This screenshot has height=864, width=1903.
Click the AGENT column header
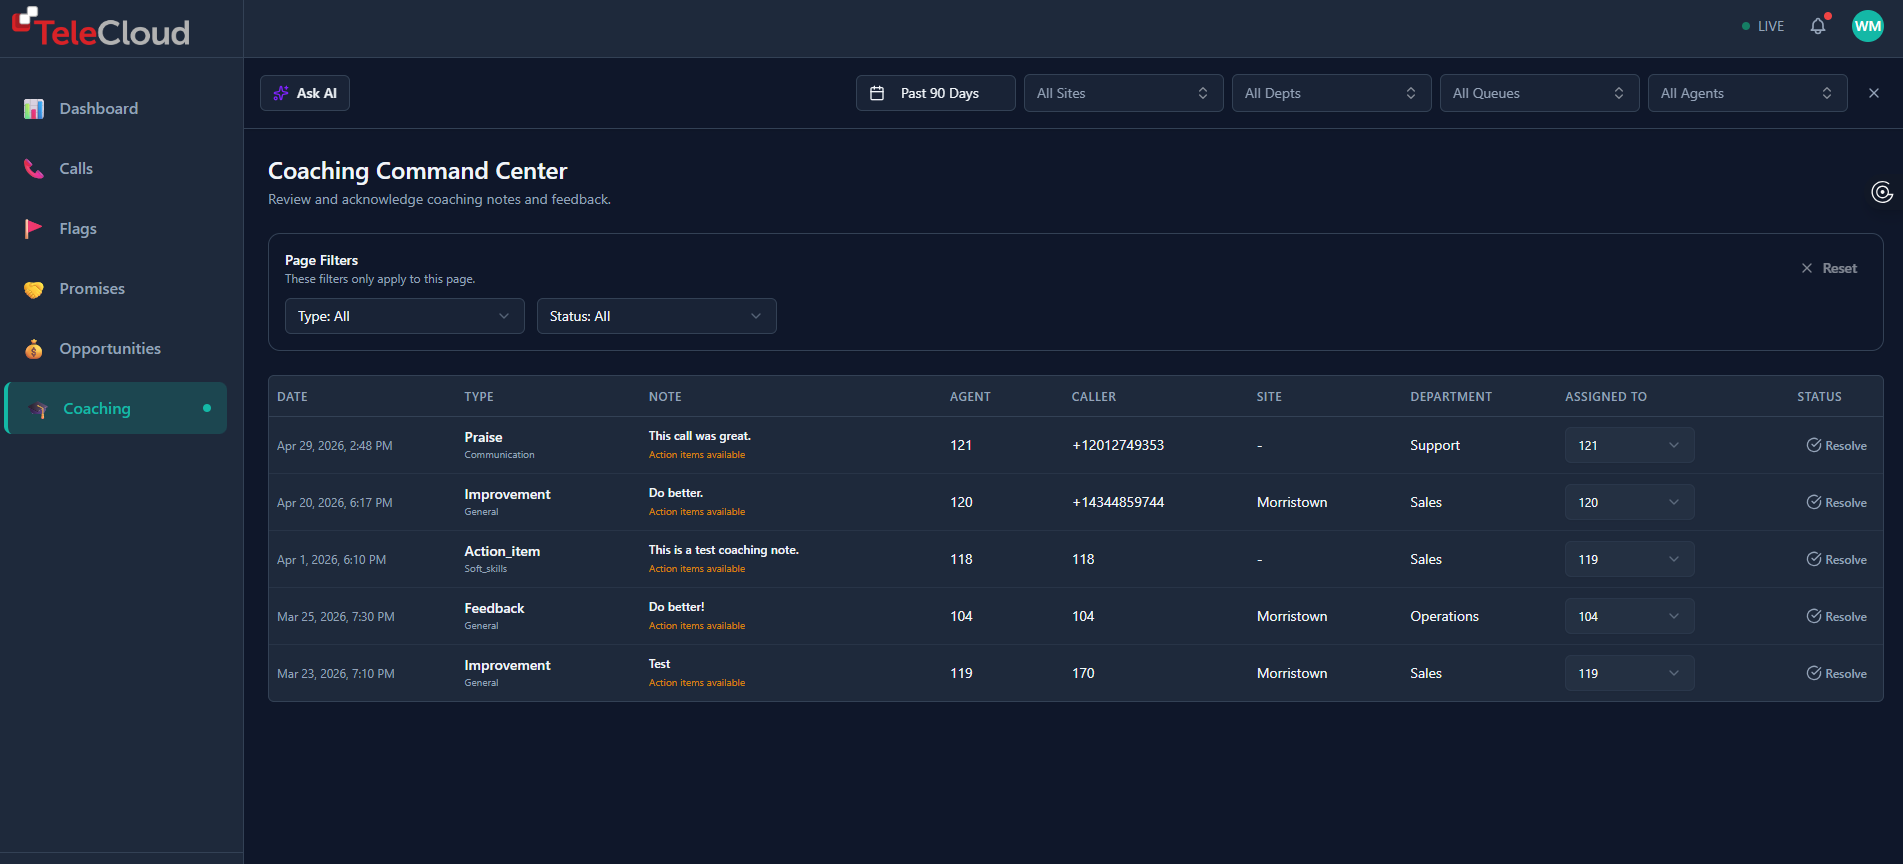point(970,397)
